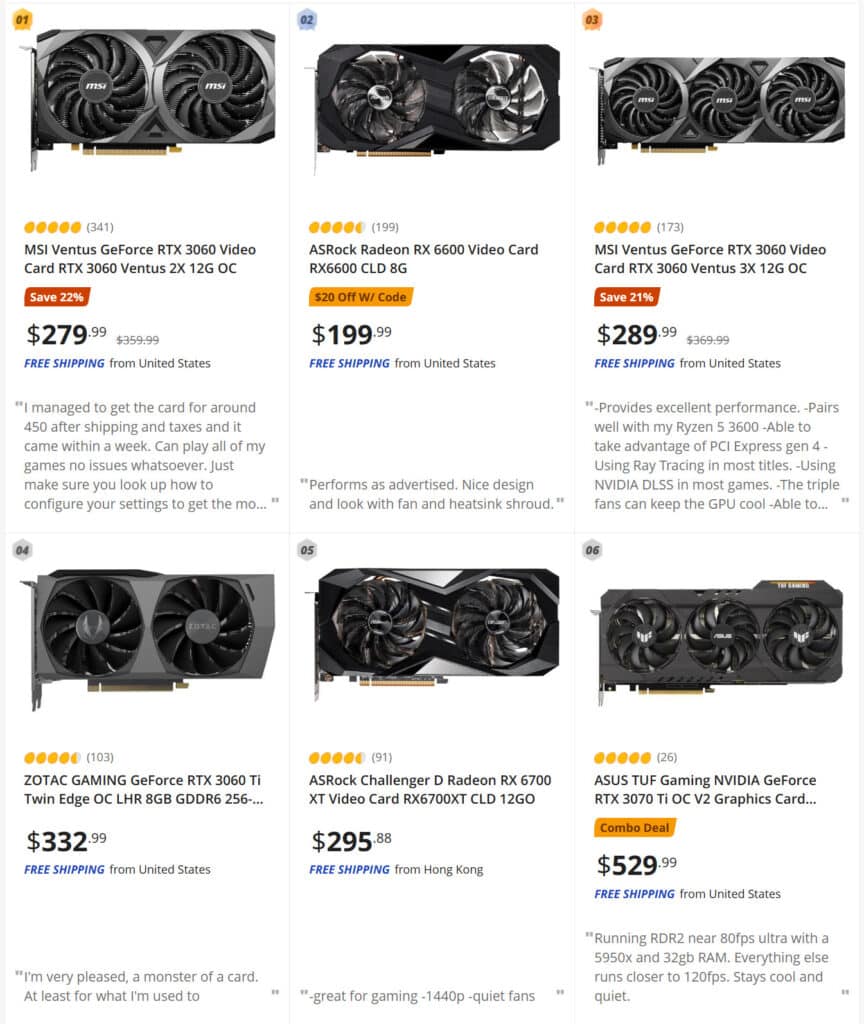This screenshot has width=864, height=1024.
Task: Open MSI Ventus 3X 12G OC product title
Action: click(710, 259)
